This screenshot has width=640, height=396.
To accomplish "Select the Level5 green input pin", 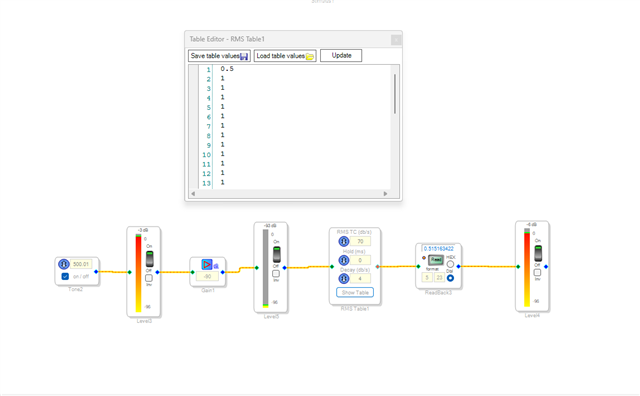I will [257, 268].
